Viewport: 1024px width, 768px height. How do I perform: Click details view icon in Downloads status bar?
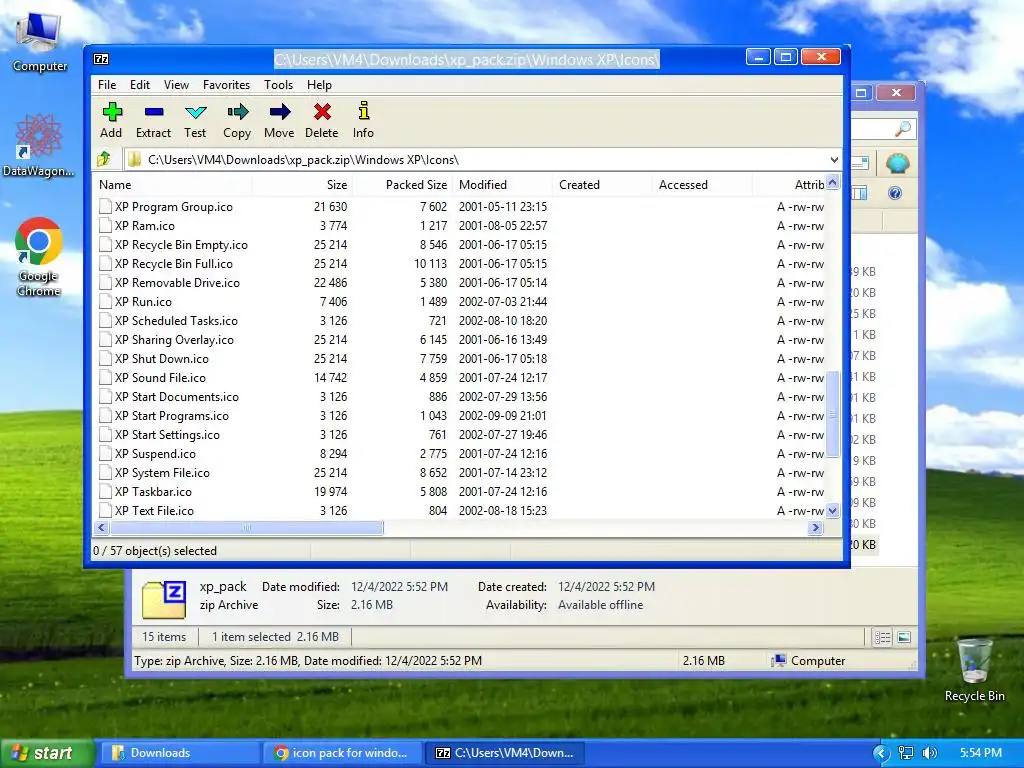click(882, 637)
